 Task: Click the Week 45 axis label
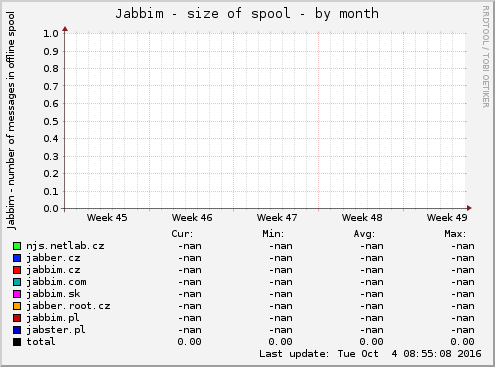(107, 218)
